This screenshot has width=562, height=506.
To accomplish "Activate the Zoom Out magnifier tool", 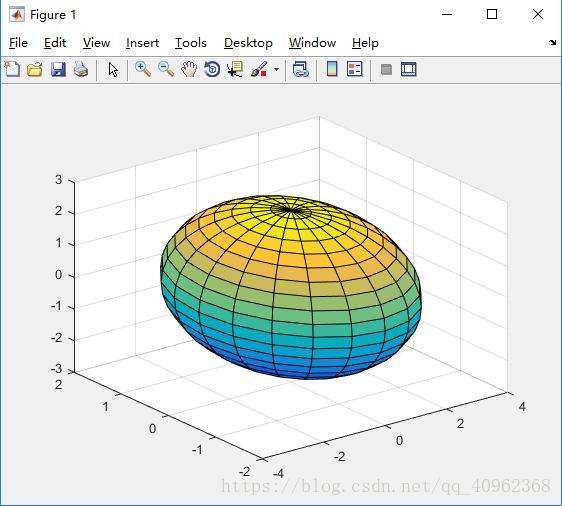I will 166,69.
